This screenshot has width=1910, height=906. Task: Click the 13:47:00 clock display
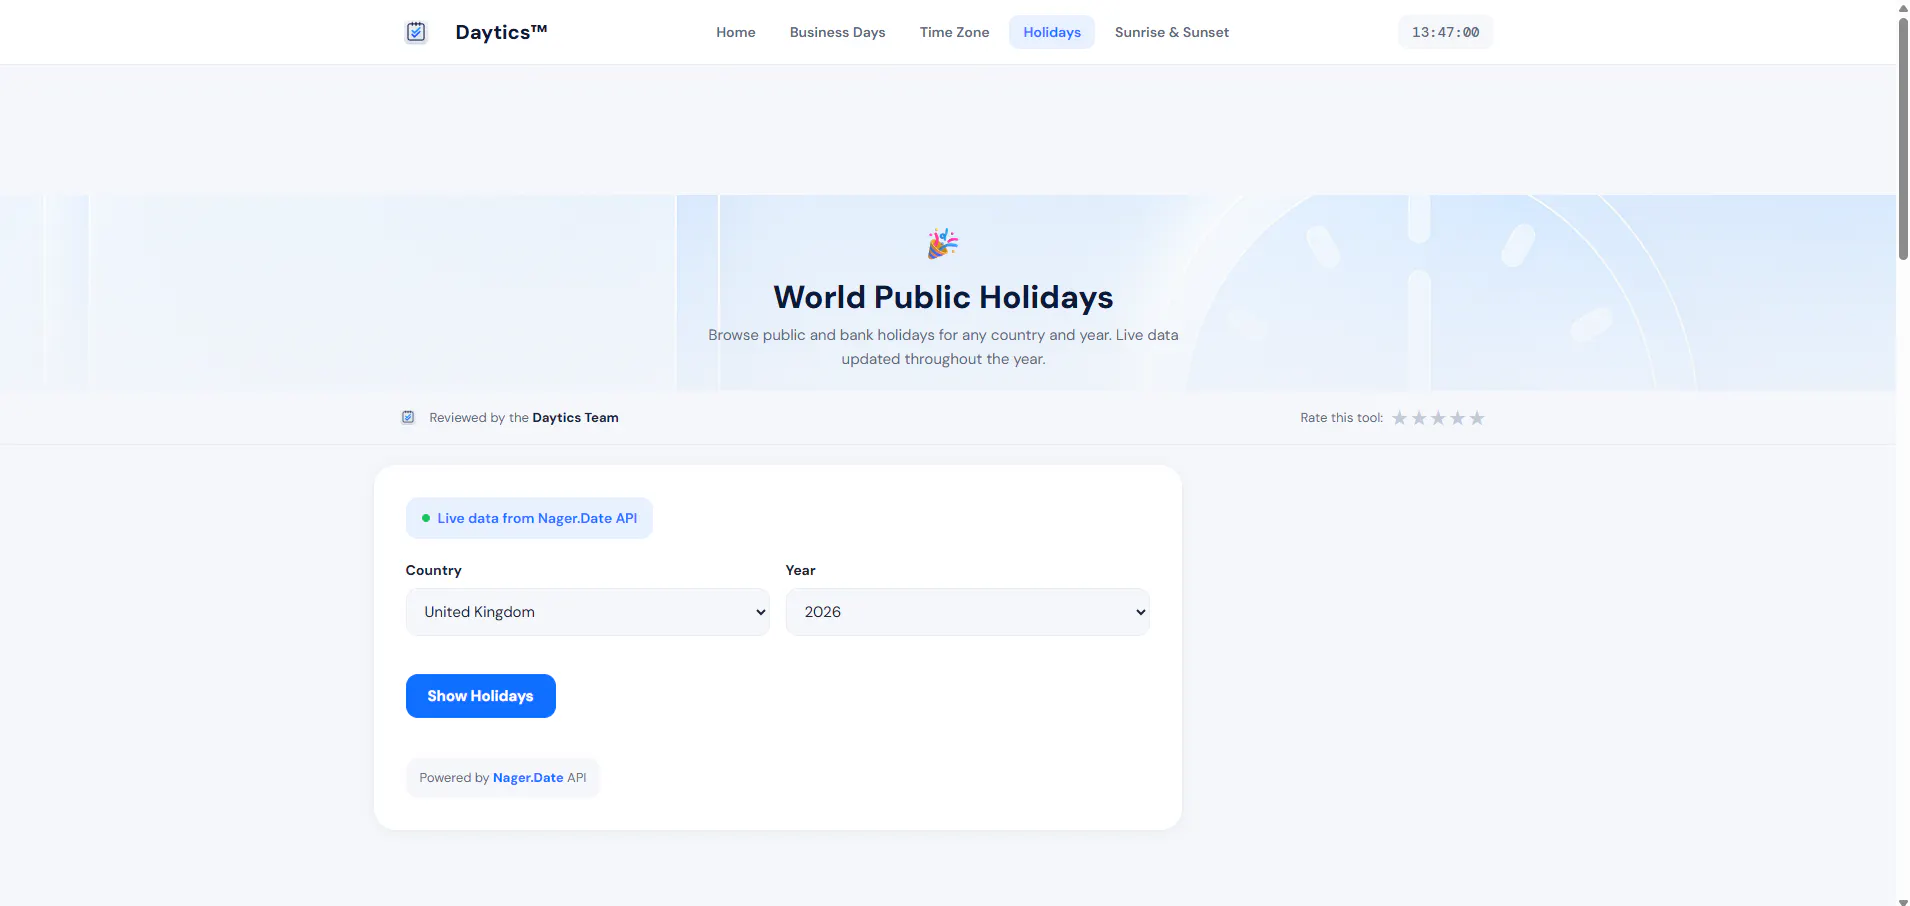[x=1446, y=32]
